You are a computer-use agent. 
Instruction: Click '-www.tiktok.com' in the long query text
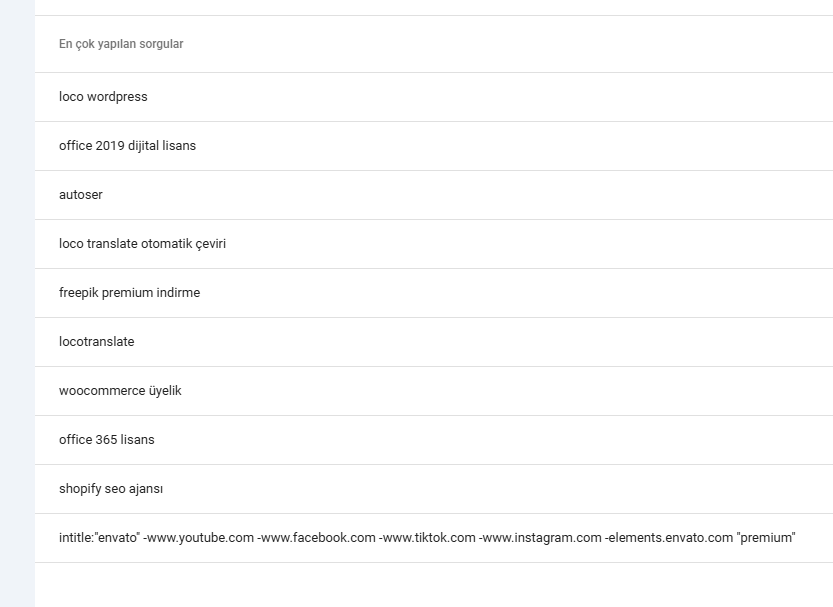[427, 538]
